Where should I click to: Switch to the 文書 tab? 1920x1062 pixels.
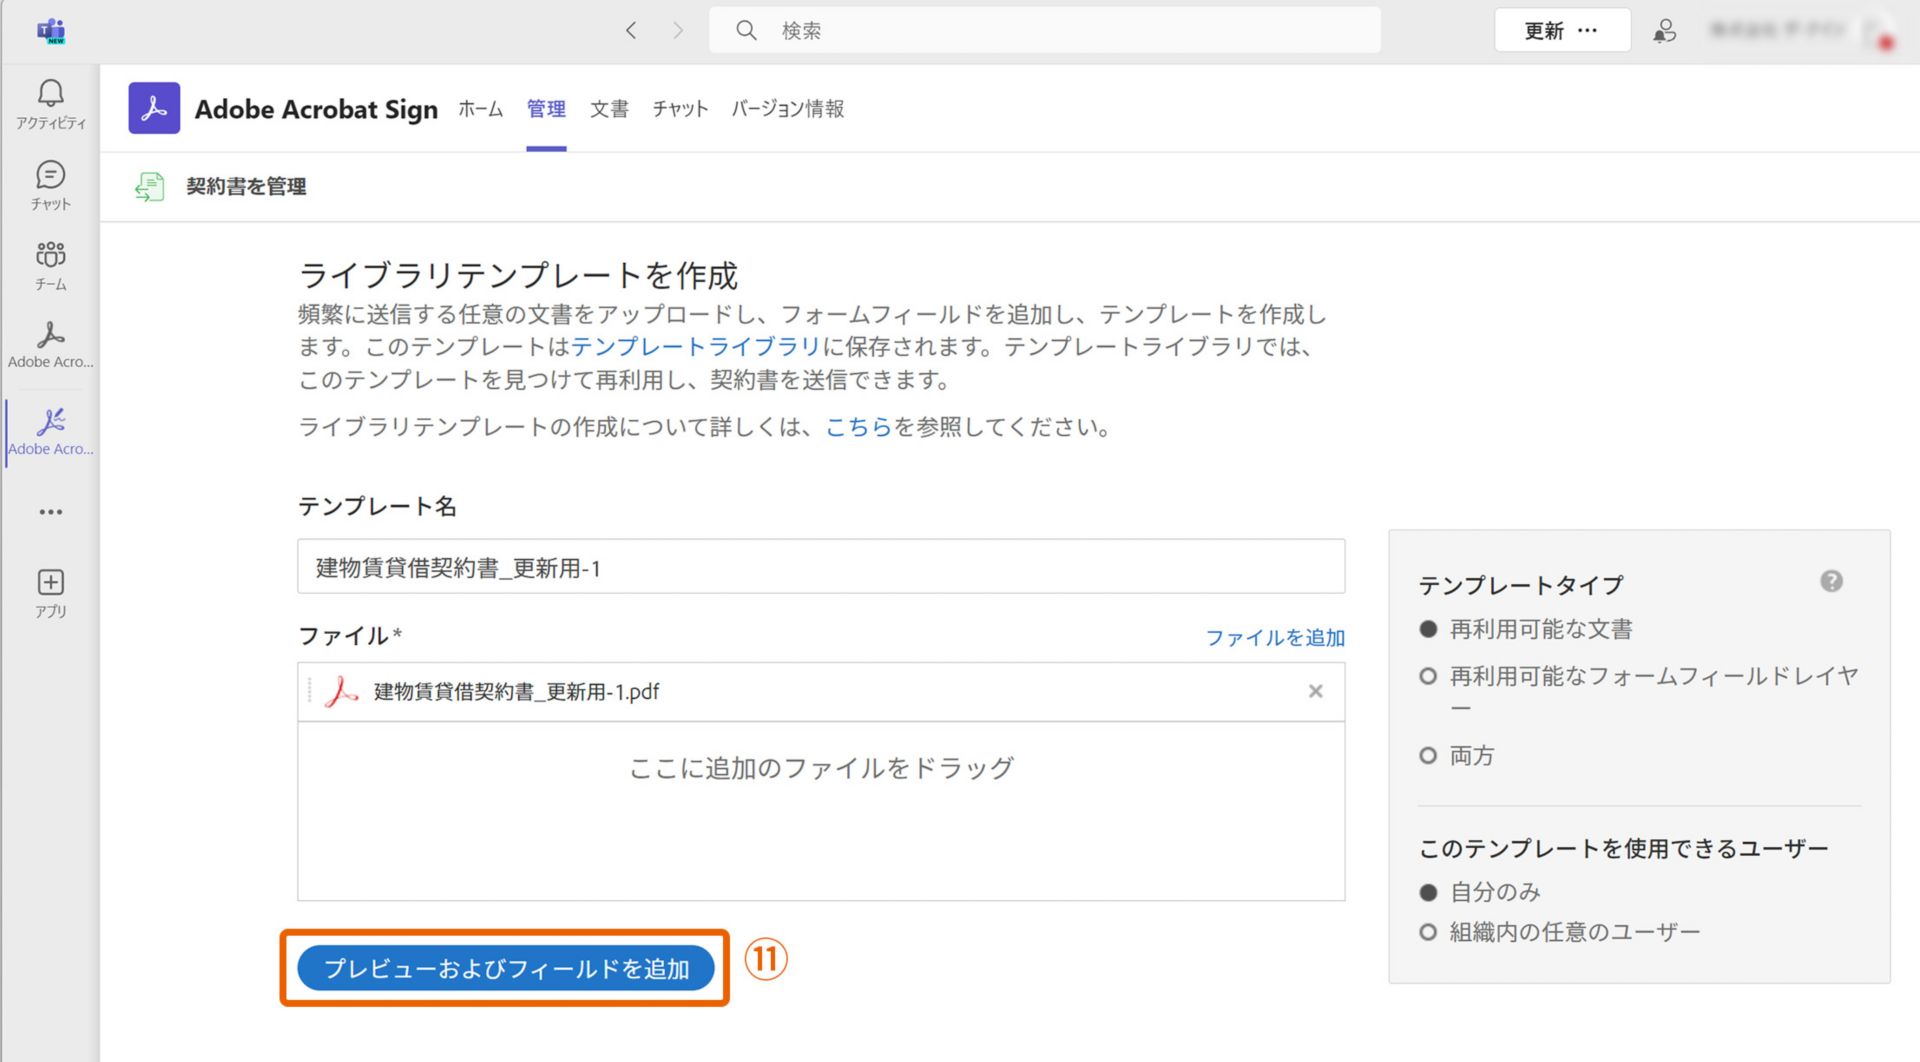pyautogui.click(x=609, y=108)
